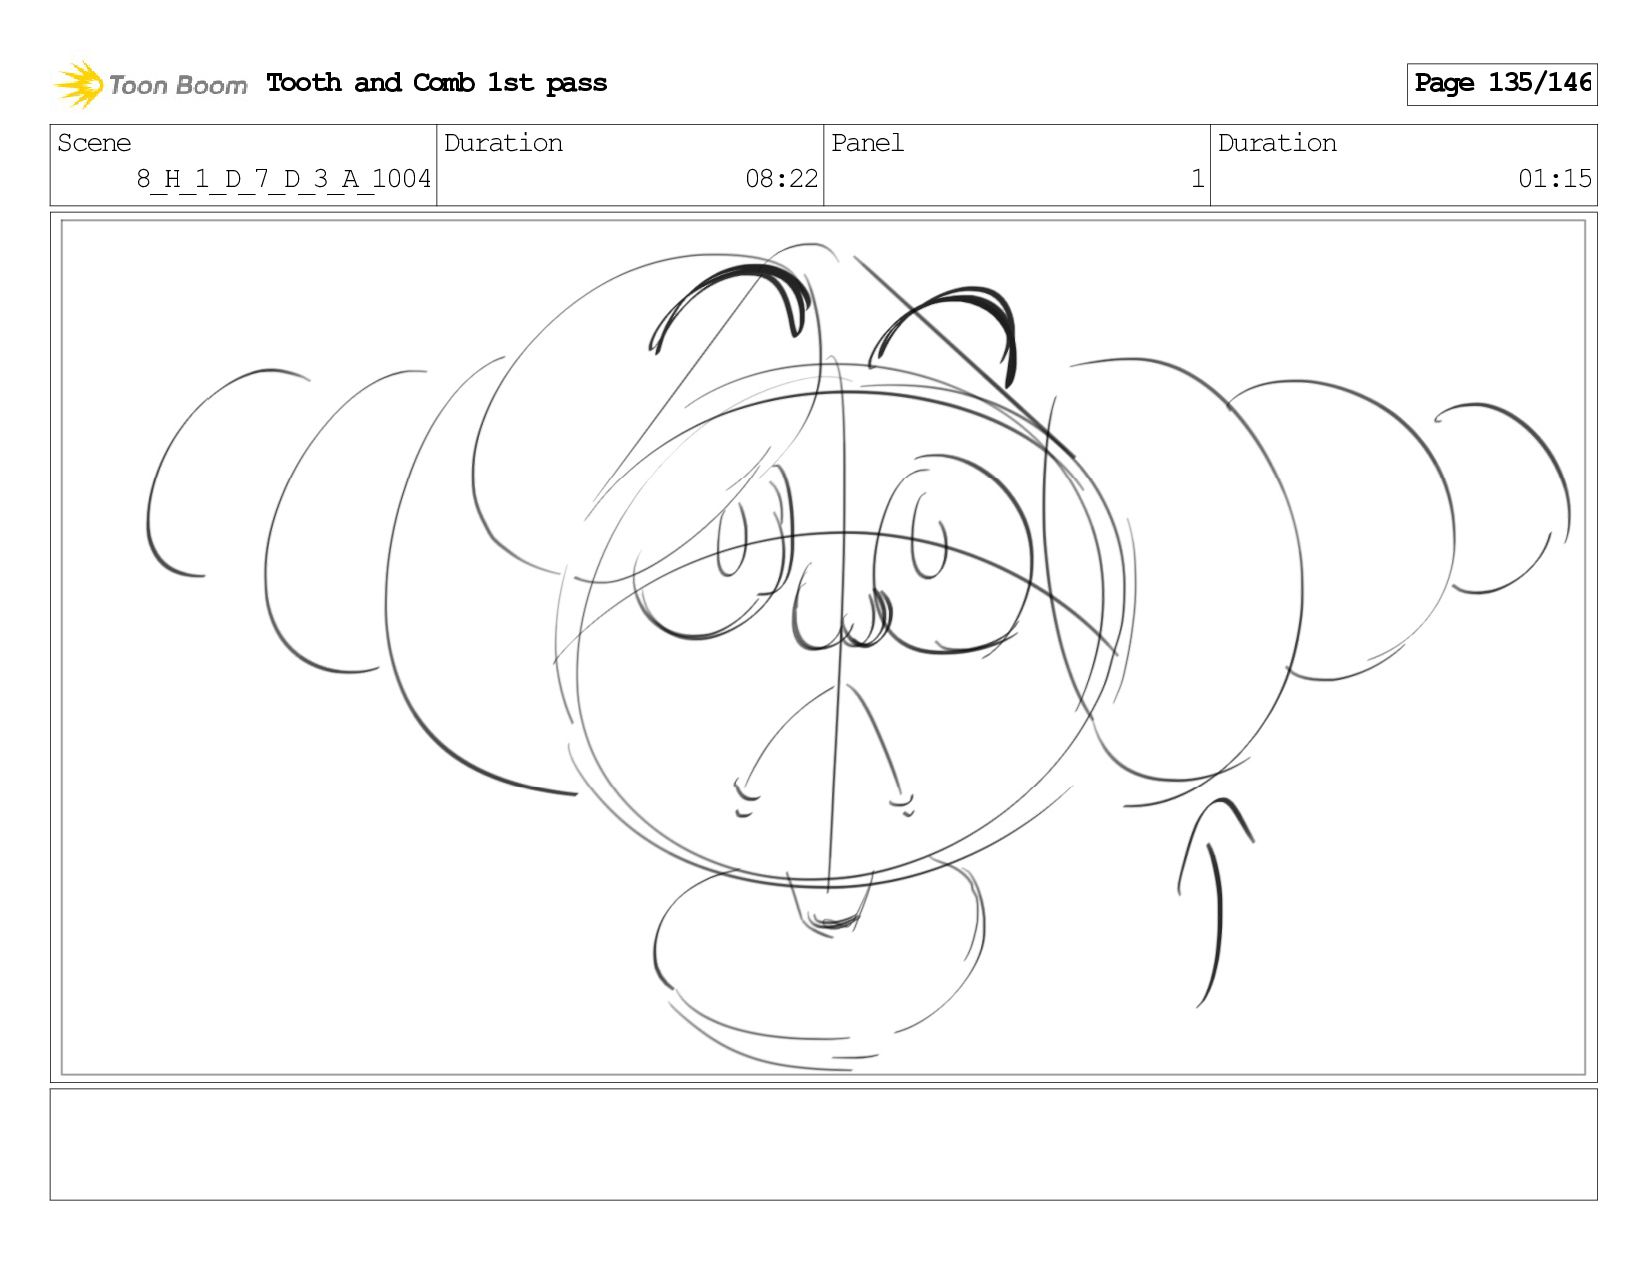
Task: Click the empty notes box below the panel
Action: coord(823,1144)
